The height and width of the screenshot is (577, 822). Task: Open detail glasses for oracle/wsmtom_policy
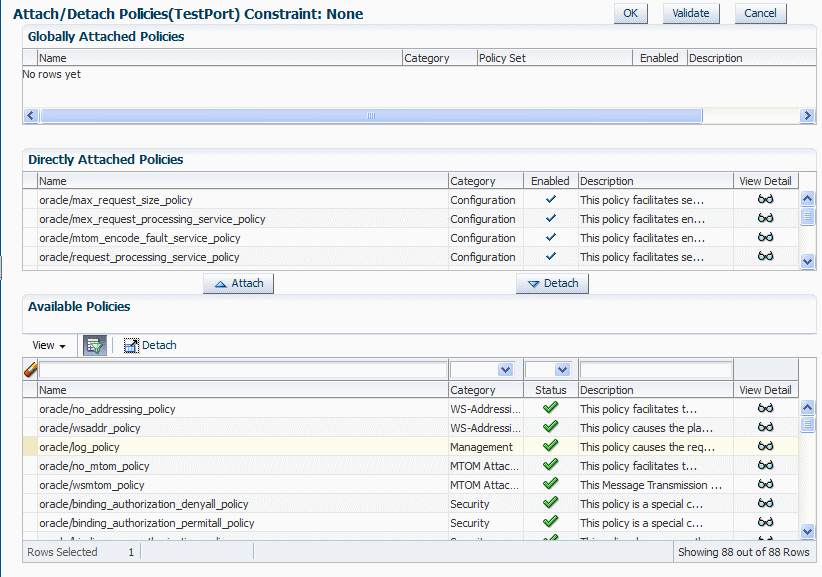pyautogui.click(x=765, y=484)
